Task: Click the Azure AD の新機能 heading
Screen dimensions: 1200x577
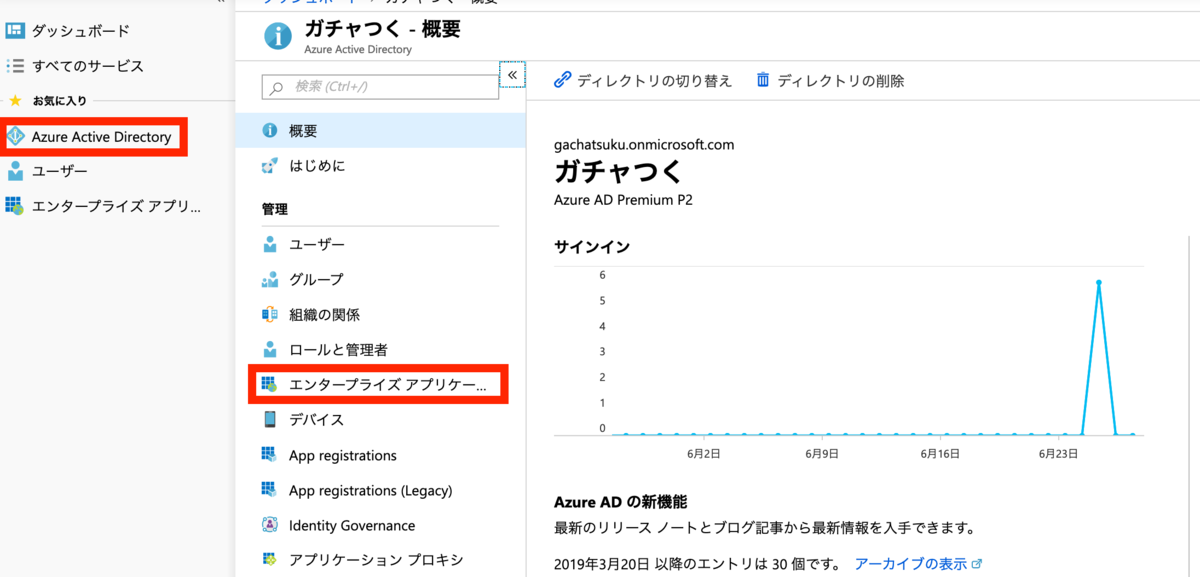Action: click(620, 501)
